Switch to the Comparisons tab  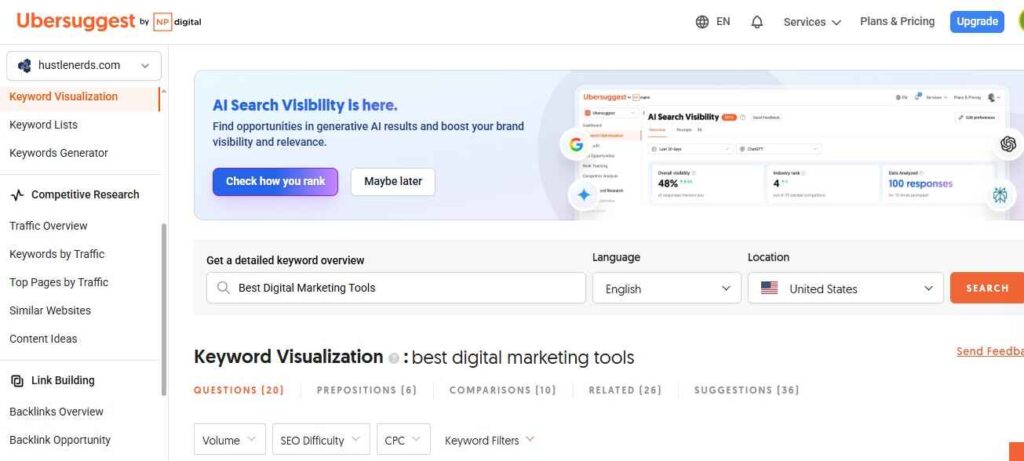pyautogui.click(x=502, y=390)
